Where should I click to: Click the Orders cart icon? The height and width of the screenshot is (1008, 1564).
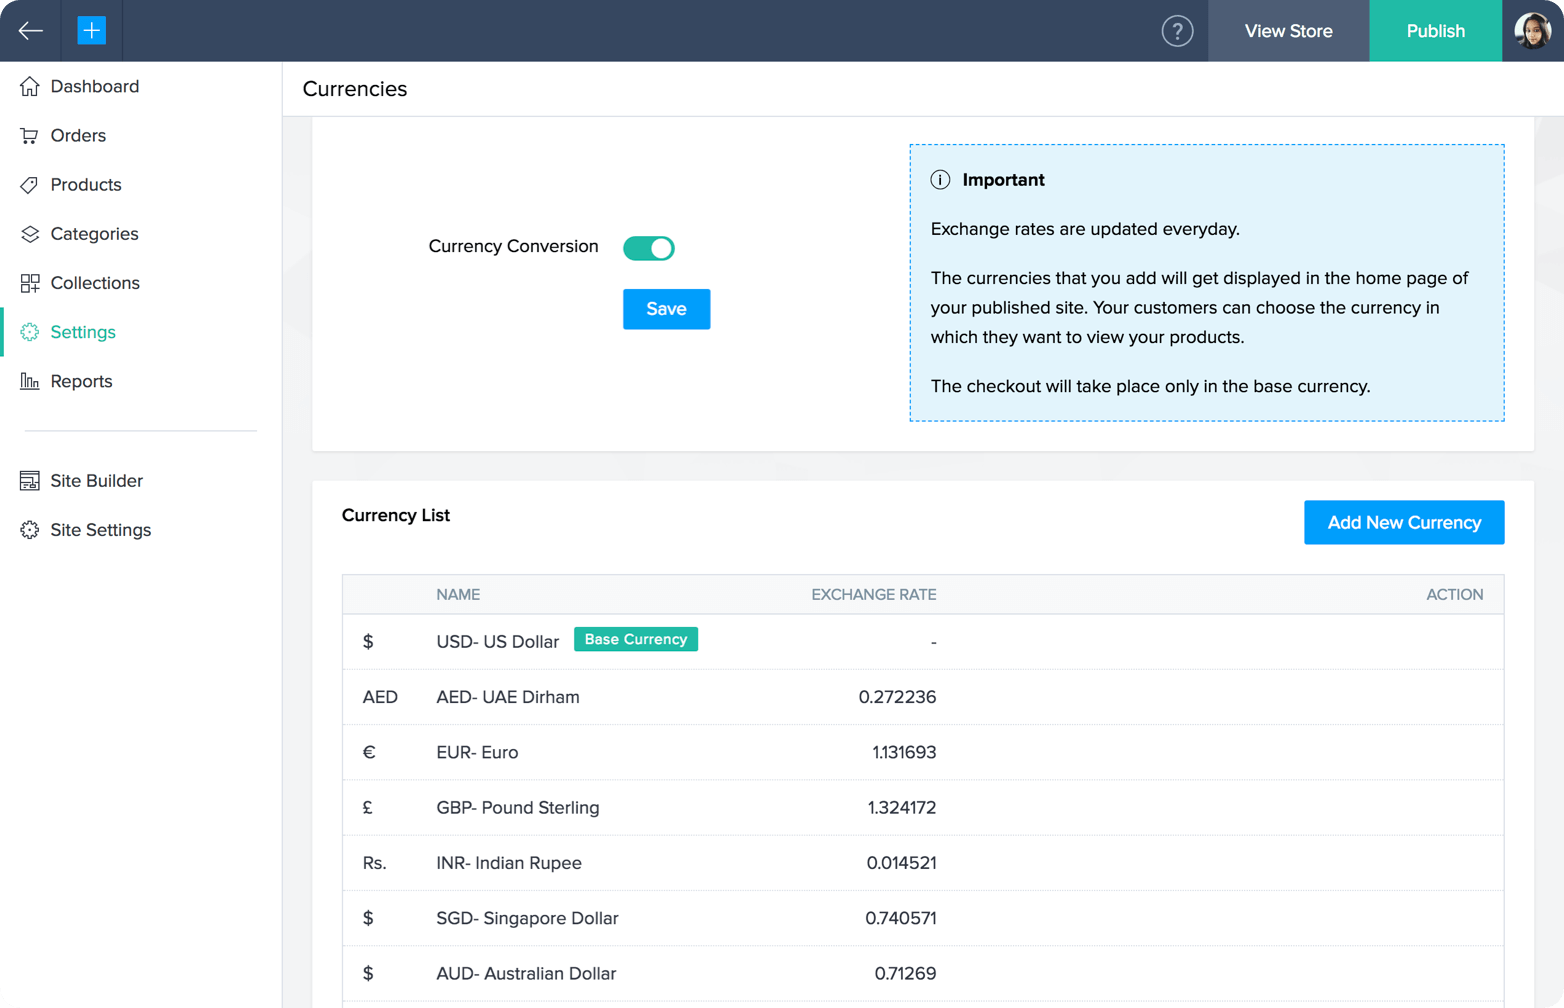point(30,136)
